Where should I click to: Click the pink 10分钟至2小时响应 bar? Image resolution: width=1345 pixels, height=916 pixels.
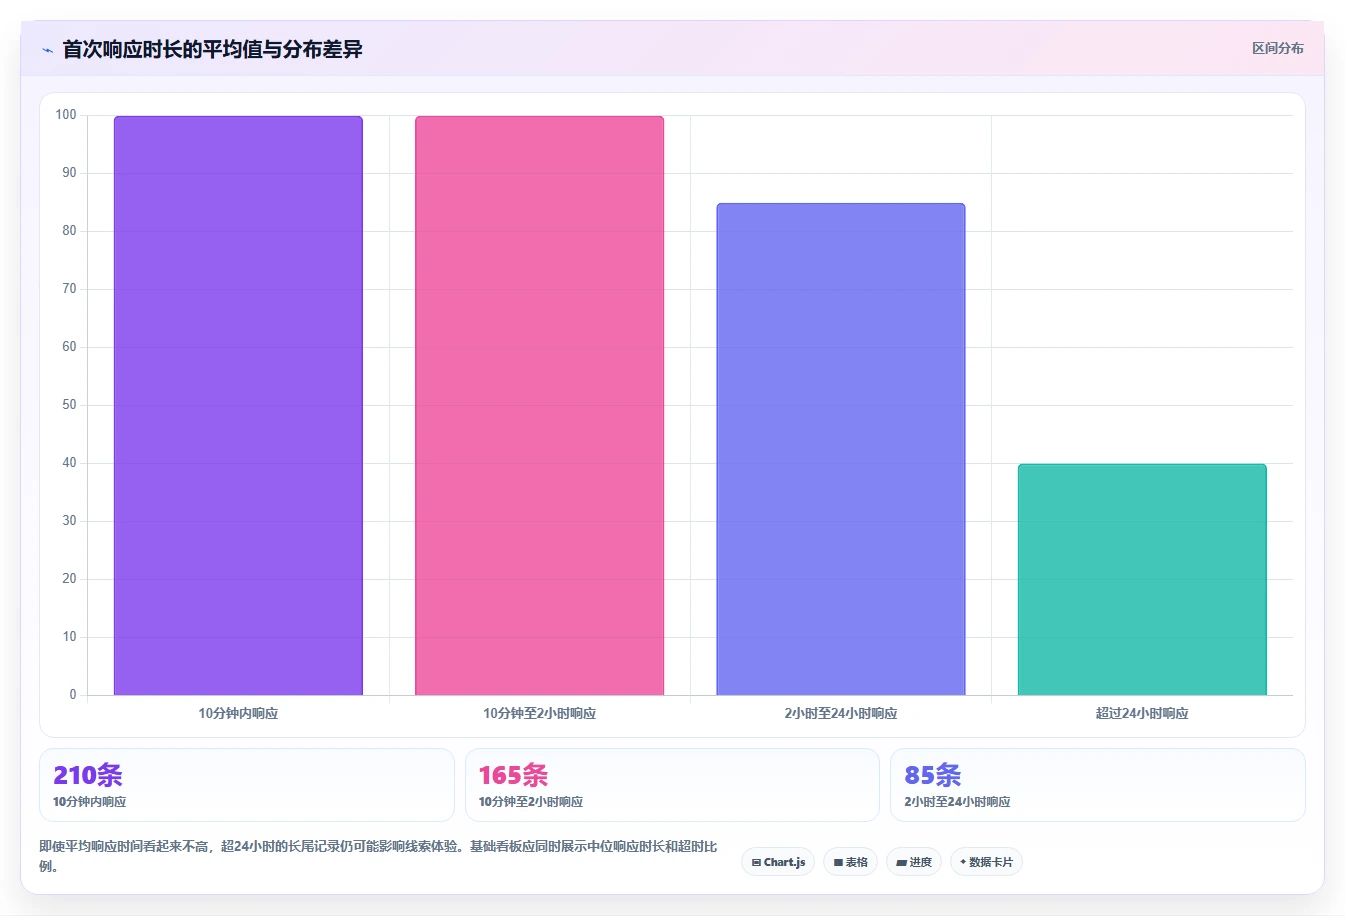[x=539, y=405]
